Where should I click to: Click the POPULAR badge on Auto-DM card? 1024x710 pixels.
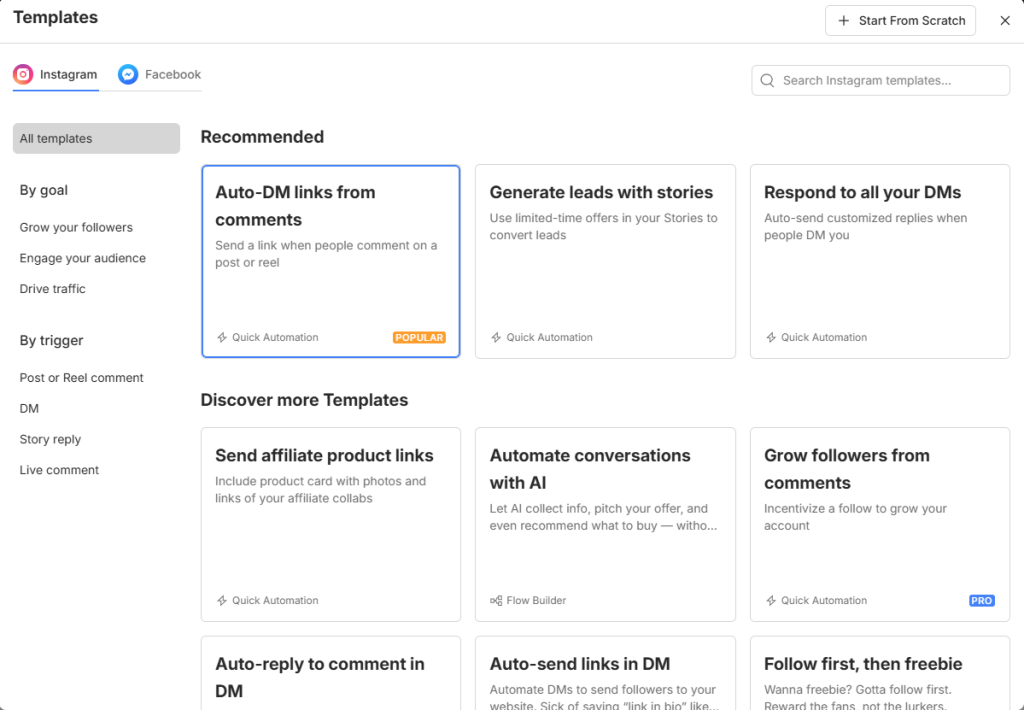pyautogui.click(x=419, y=337)
